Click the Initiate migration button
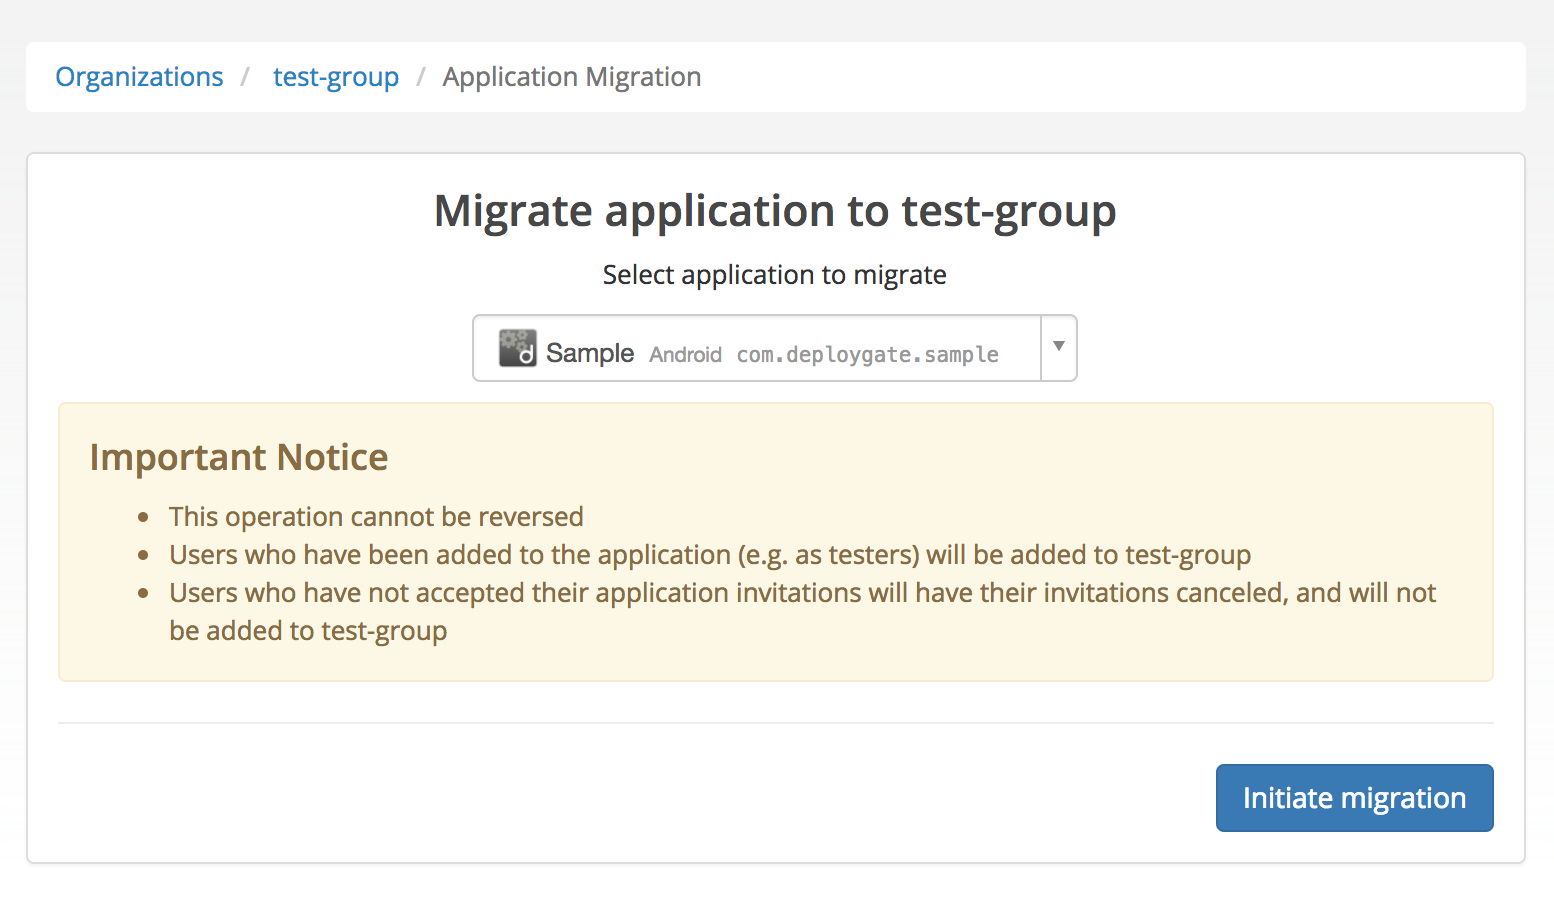Image resolution: width=1554 pixels, height=898 pixels. (1354, 797)
